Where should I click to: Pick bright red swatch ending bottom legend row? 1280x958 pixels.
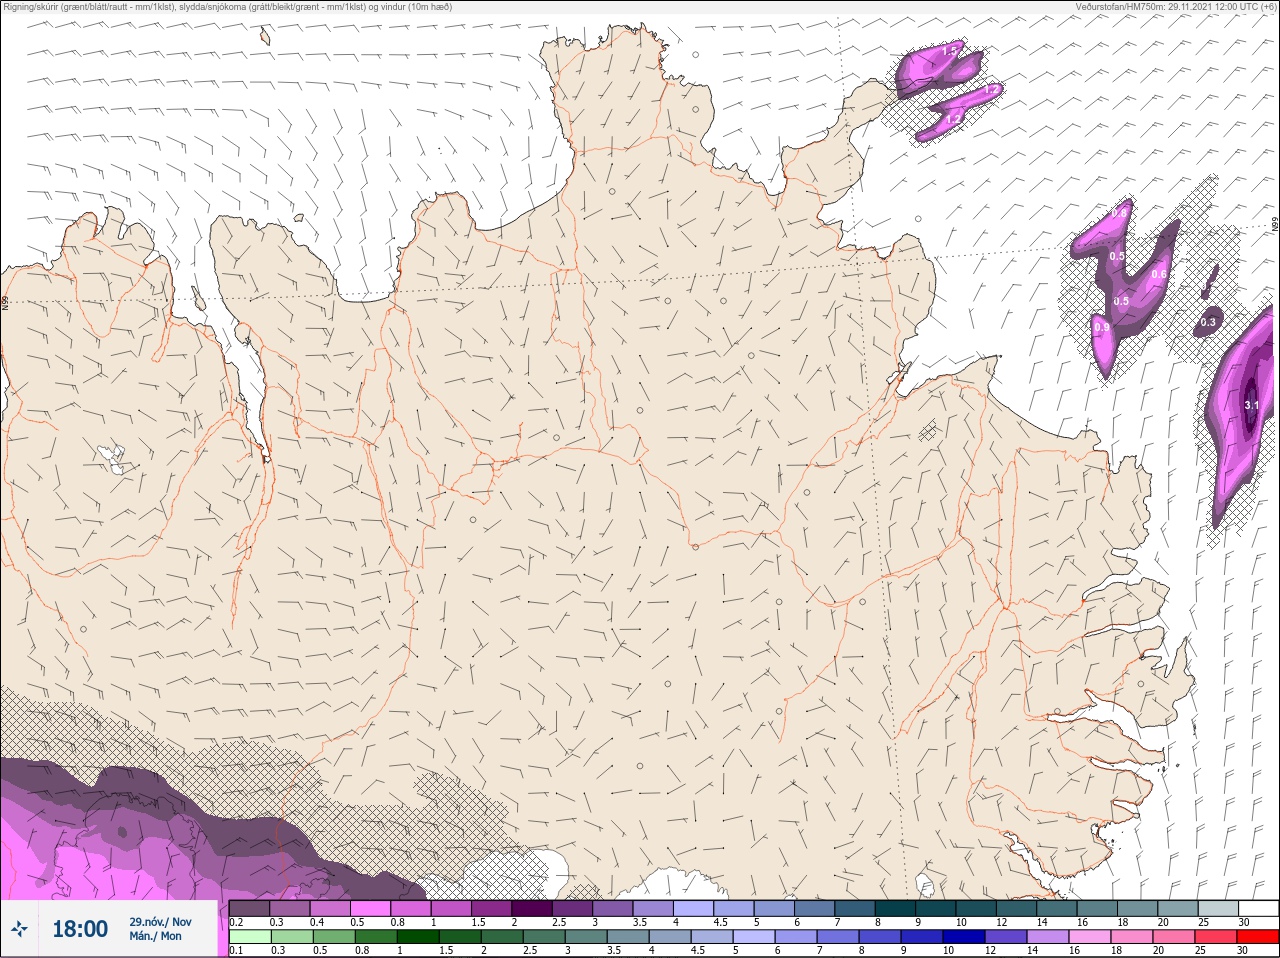[x=1259, y=937]
